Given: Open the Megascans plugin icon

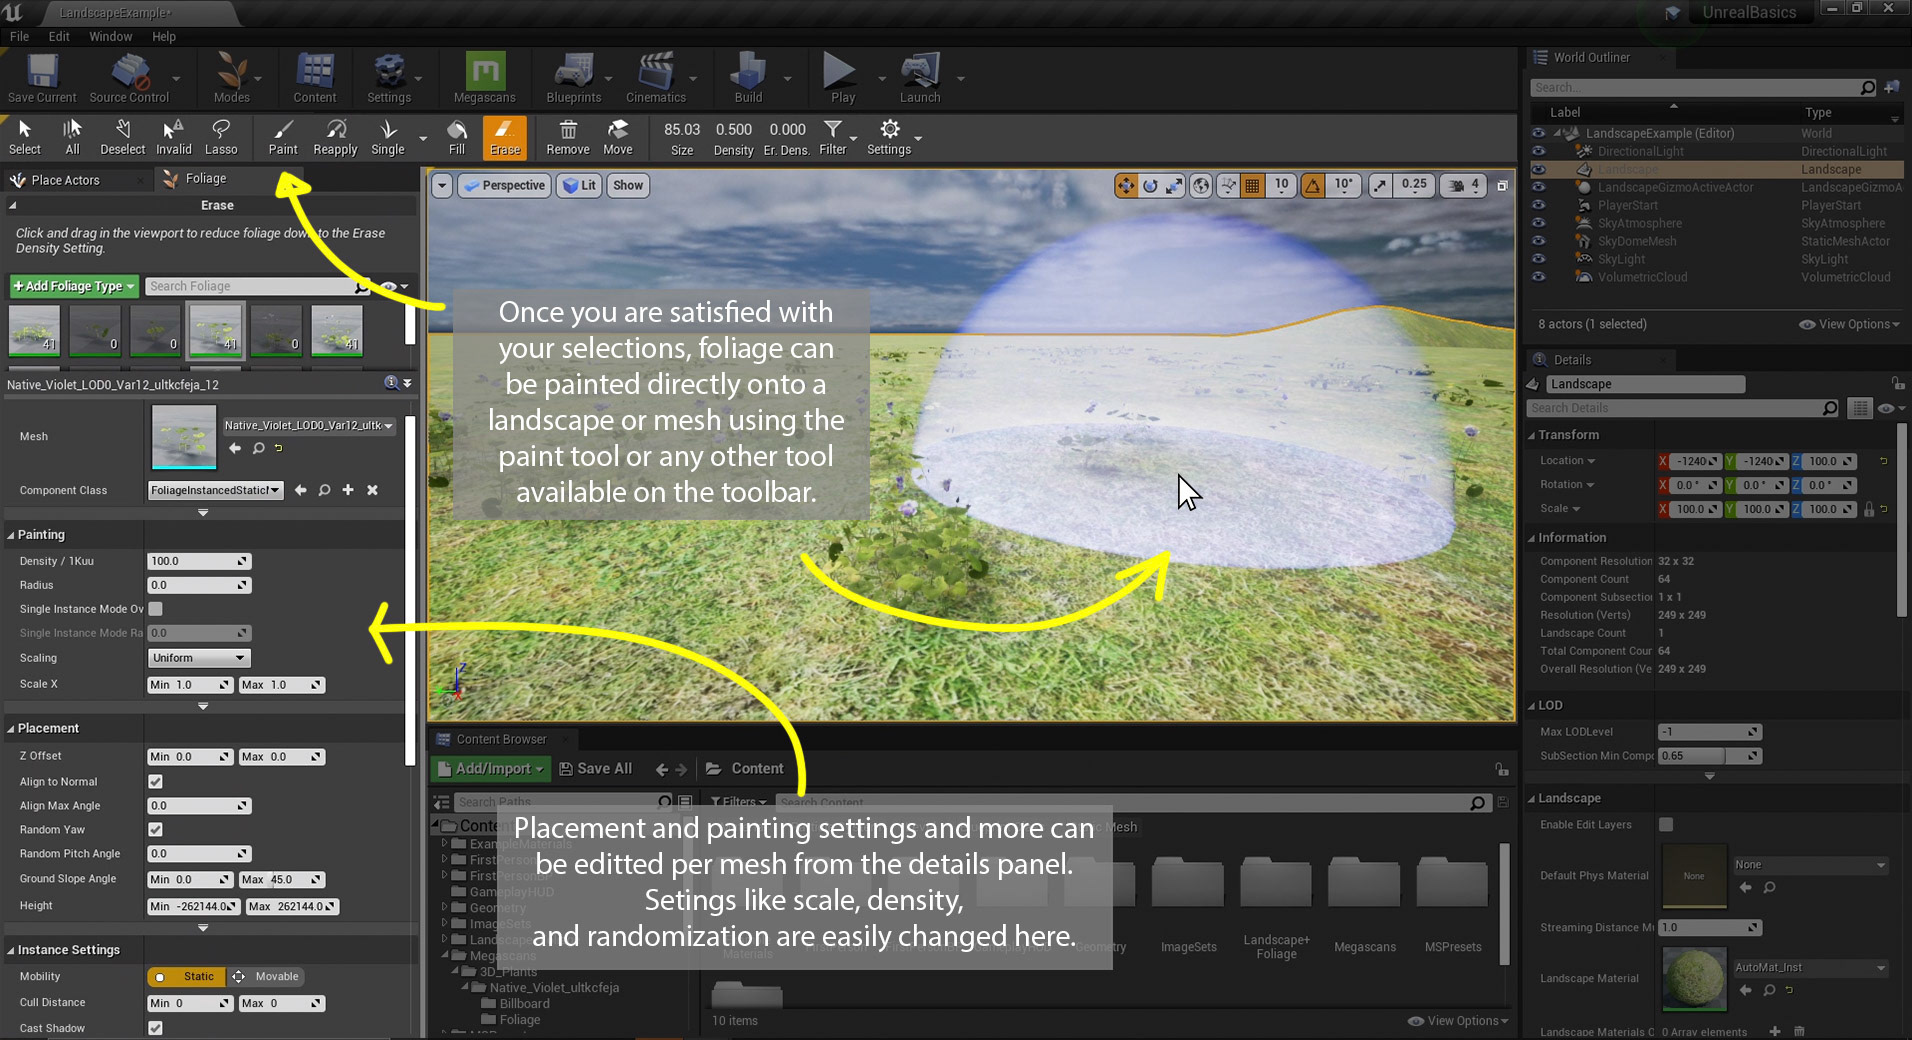Looking at the screenshot, I should pos(485,78).
